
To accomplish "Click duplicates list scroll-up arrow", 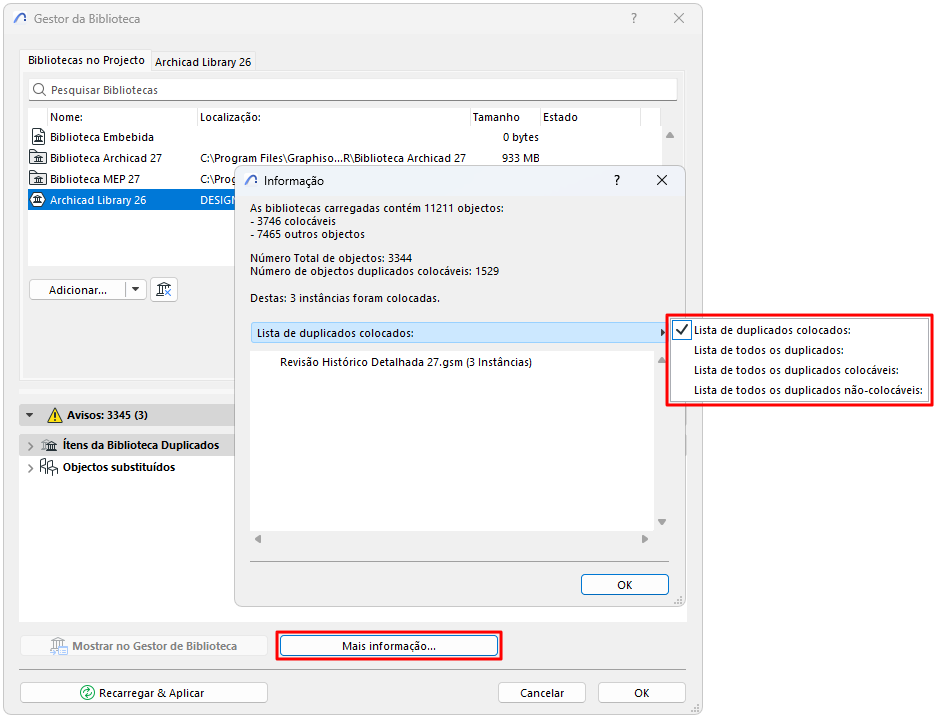I will pyautogui.click(x=661, y=360).
